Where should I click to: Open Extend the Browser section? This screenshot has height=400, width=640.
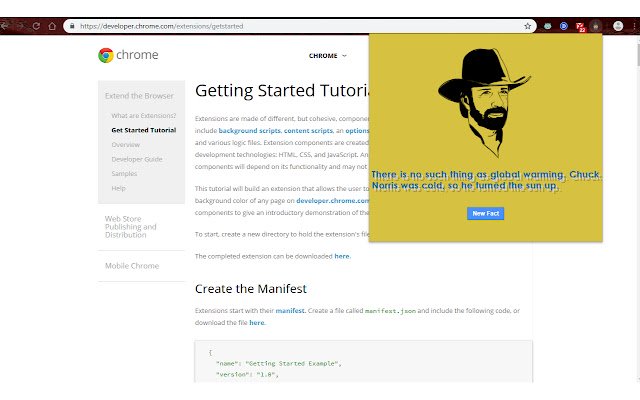[139, 96]
